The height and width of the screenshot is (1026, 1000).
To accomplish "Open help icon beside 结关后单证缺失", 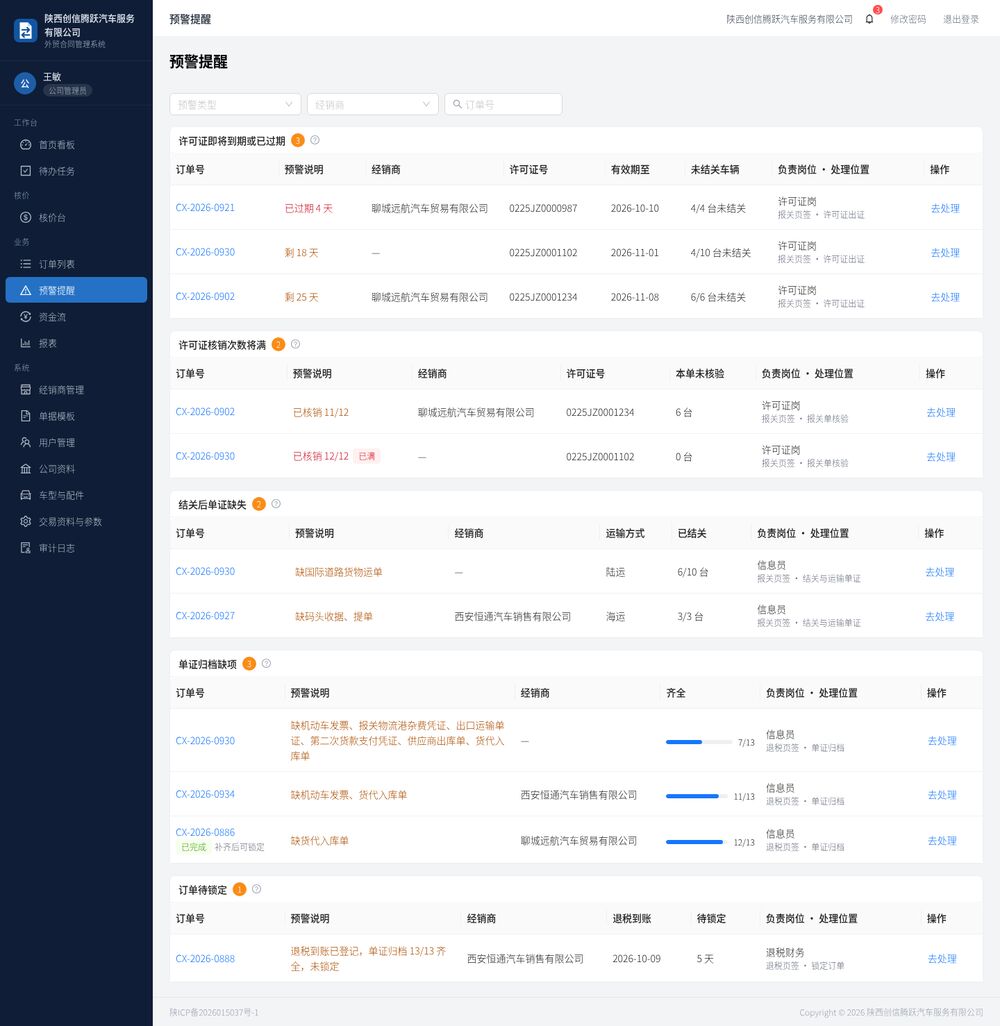I will (x=276, y=504).
